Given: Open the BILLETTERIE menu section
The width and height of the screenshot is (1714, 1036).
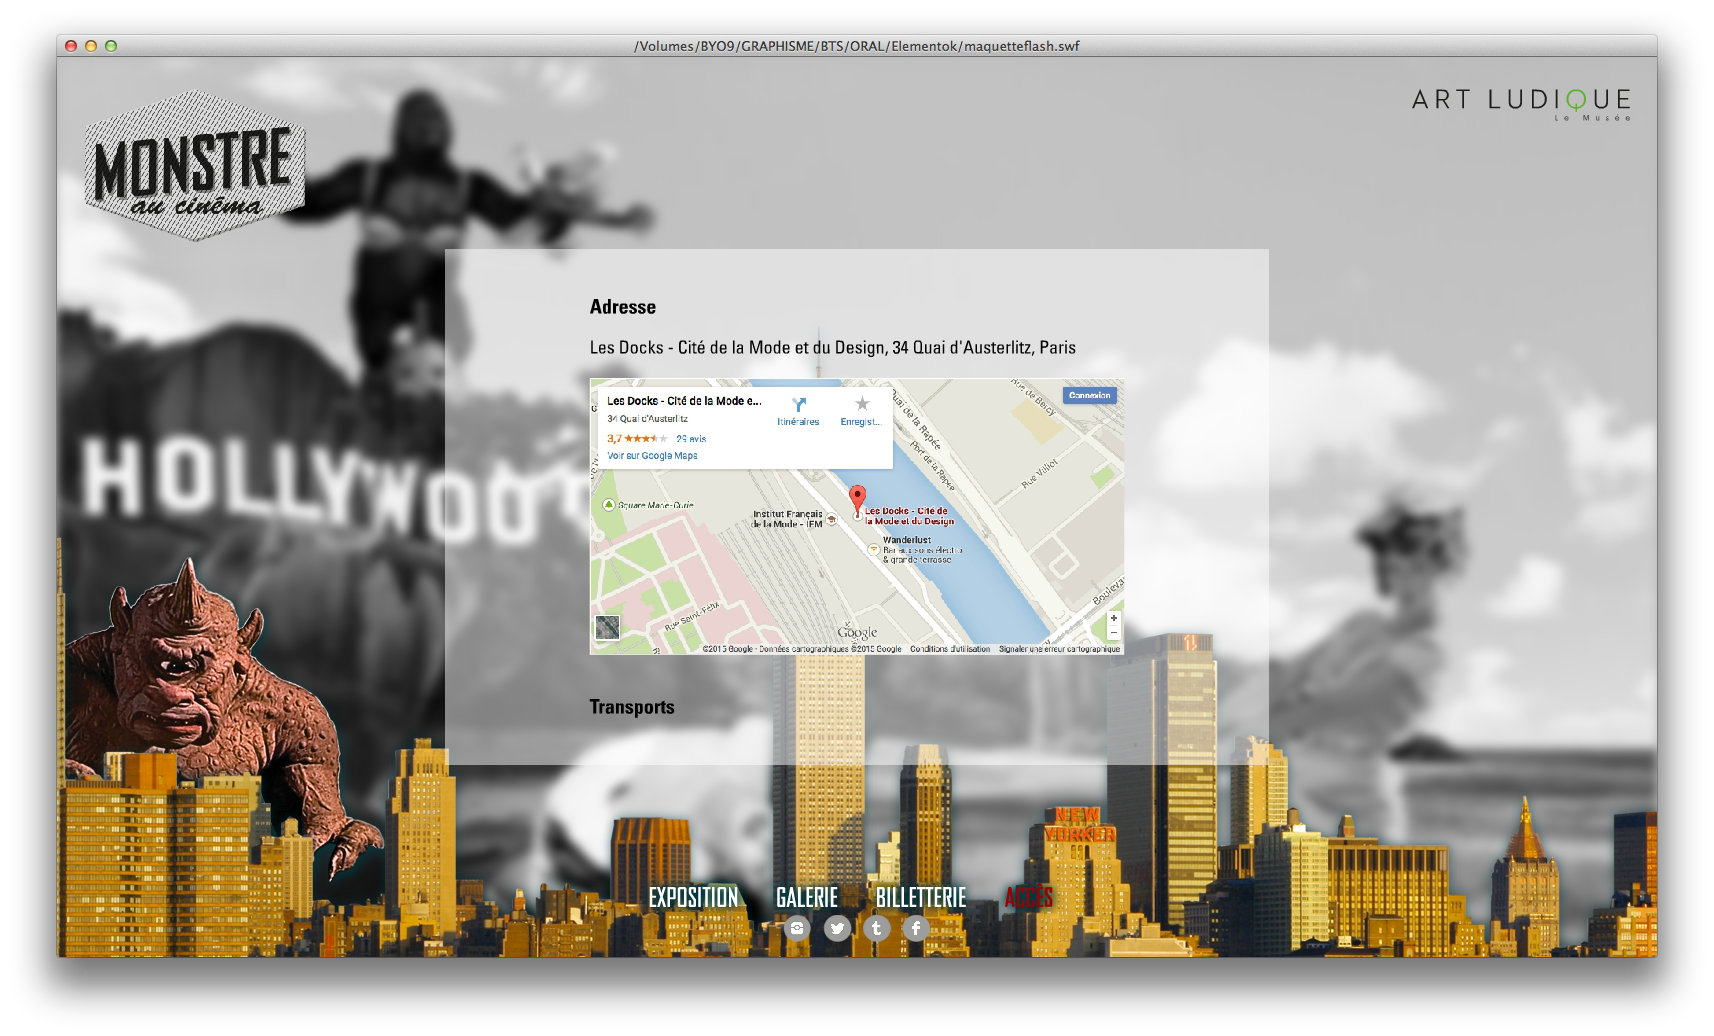Looking at the screenshot, I should point(921,897).
